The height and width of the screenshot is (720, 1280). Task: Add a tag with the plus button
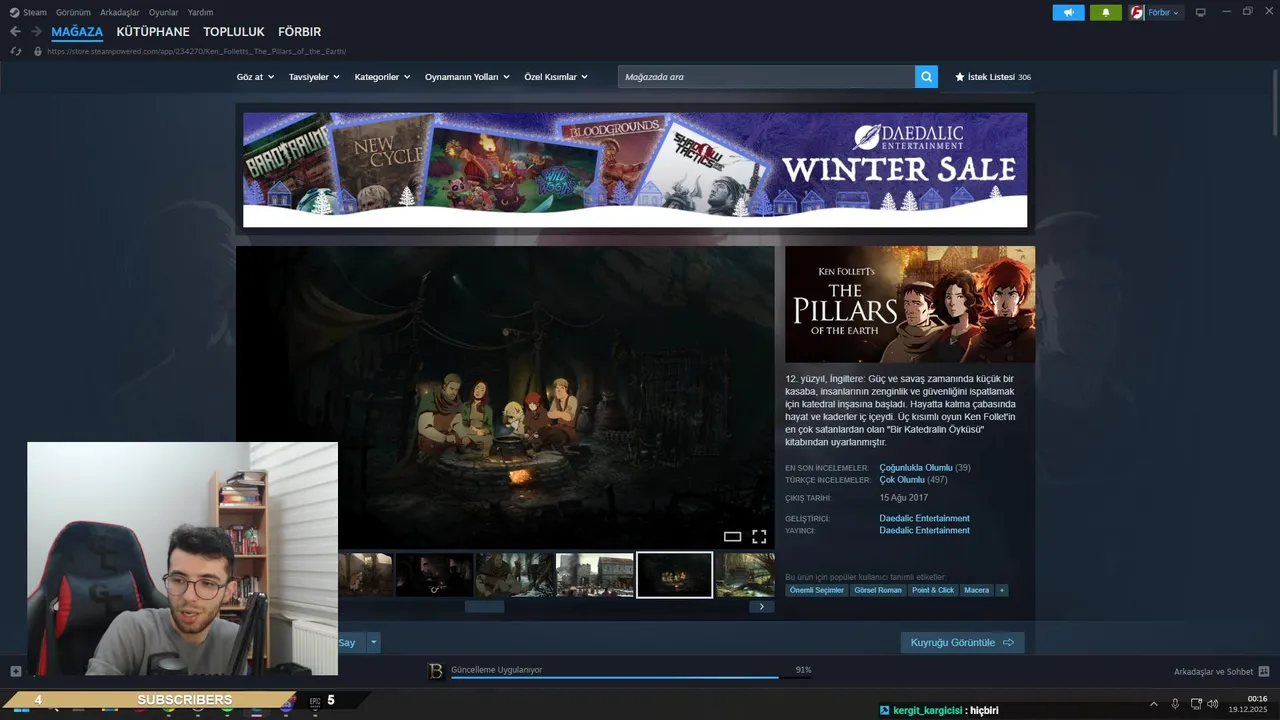coord(1001,590)
